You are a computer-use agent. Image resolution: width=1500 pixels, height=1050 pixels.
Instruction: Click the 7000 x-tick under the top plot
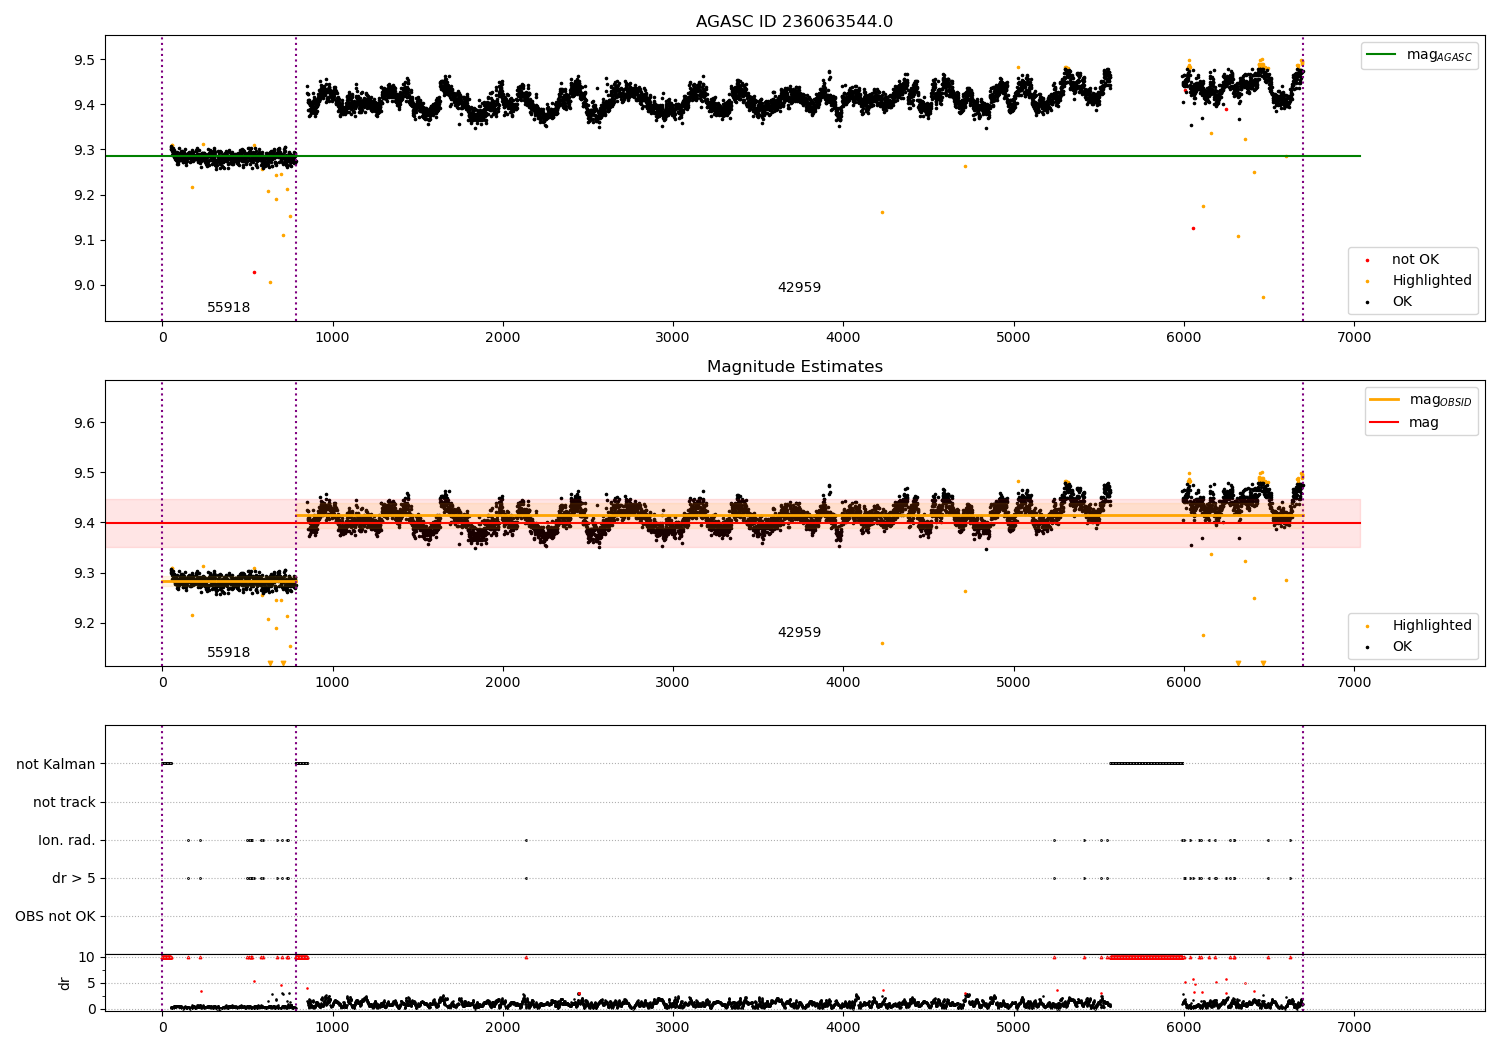point(1354,337)
